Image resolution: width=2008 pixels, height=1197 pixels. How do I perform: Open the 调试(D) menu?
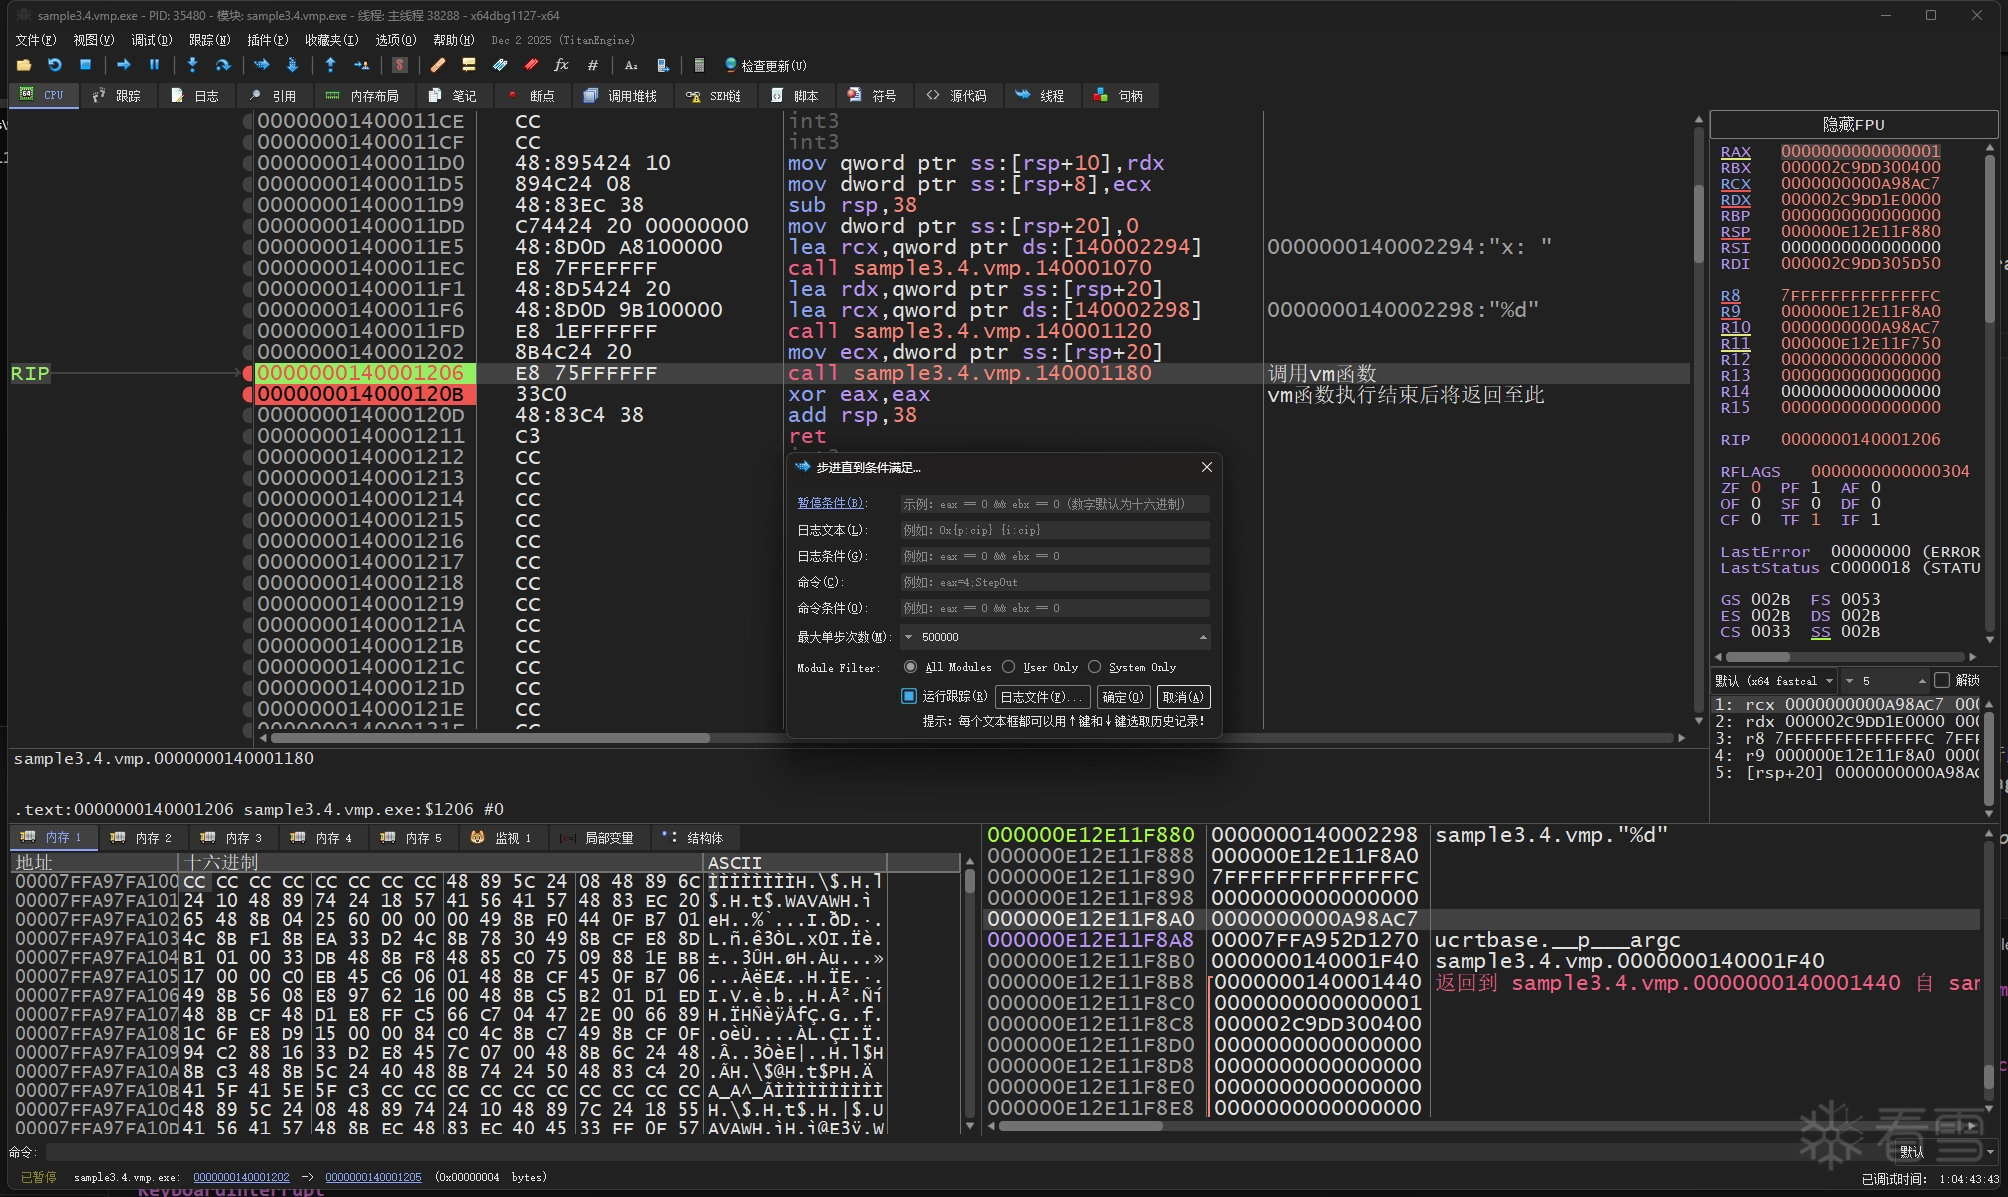[151, 40]
